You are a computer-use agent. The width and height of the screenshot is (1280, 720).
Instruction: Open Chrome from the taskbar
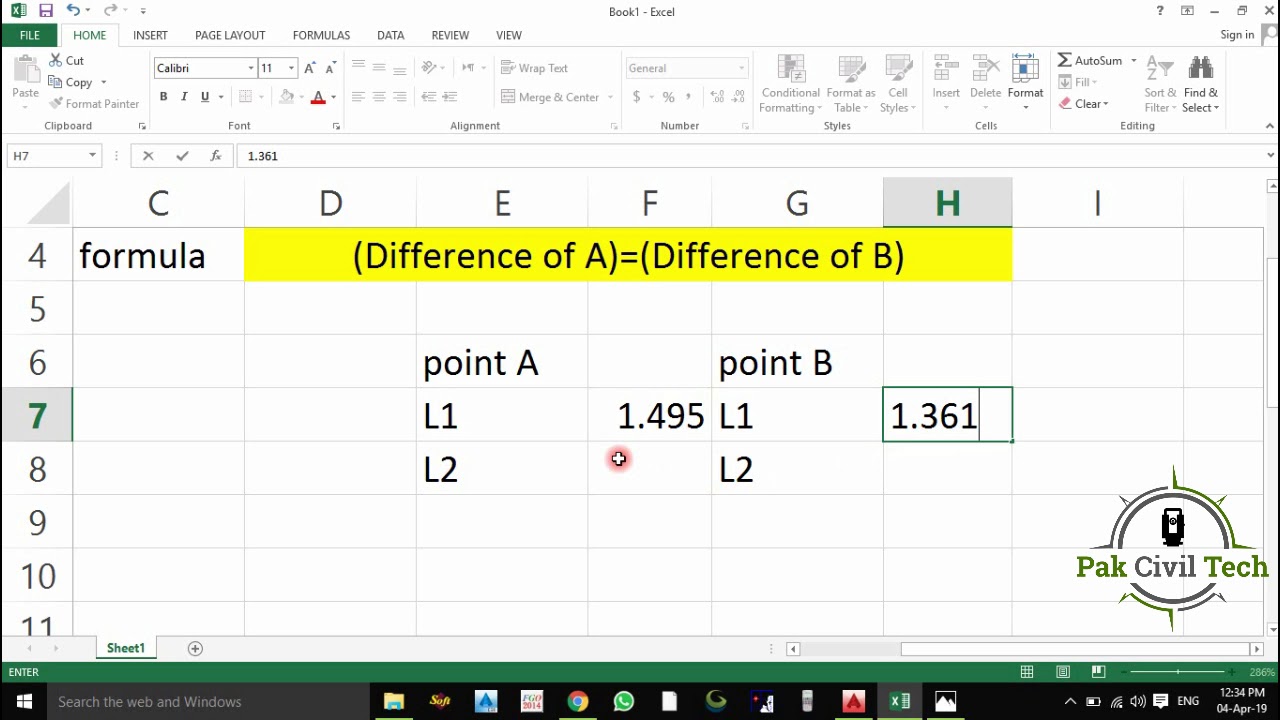577,701
